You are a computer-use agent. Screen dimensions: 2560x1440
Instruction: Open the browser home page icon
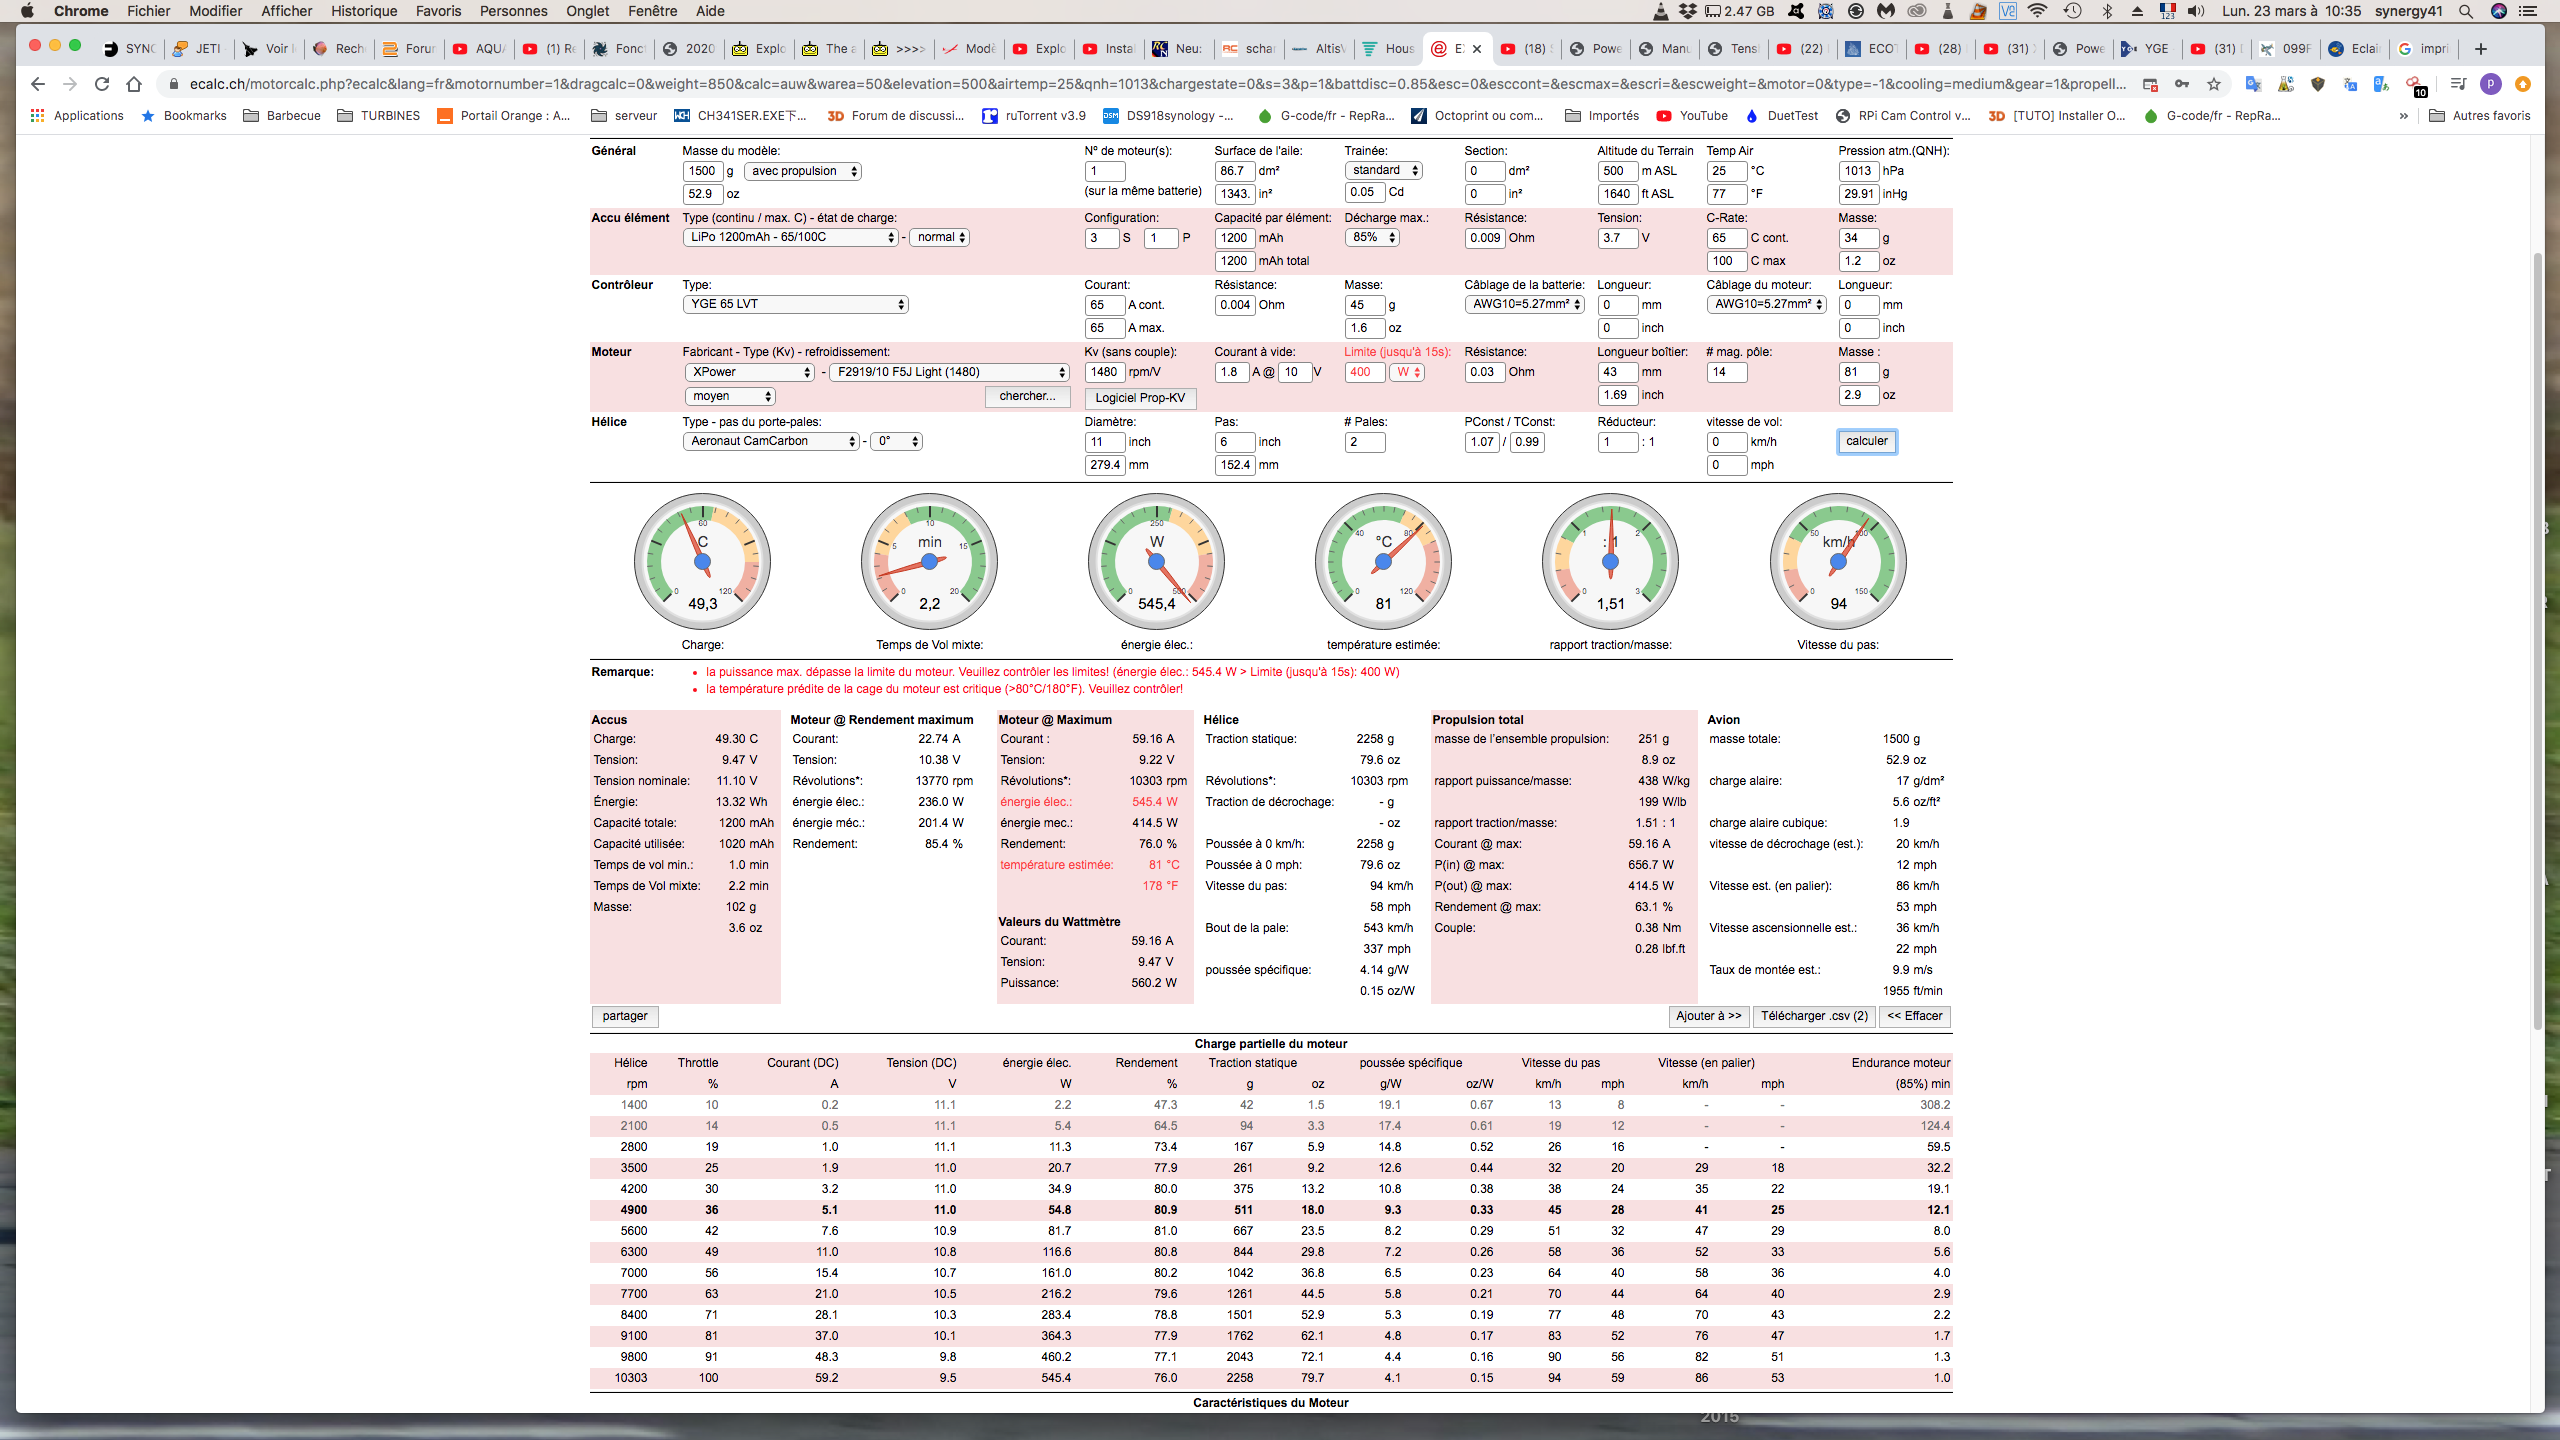pos(134,84)
